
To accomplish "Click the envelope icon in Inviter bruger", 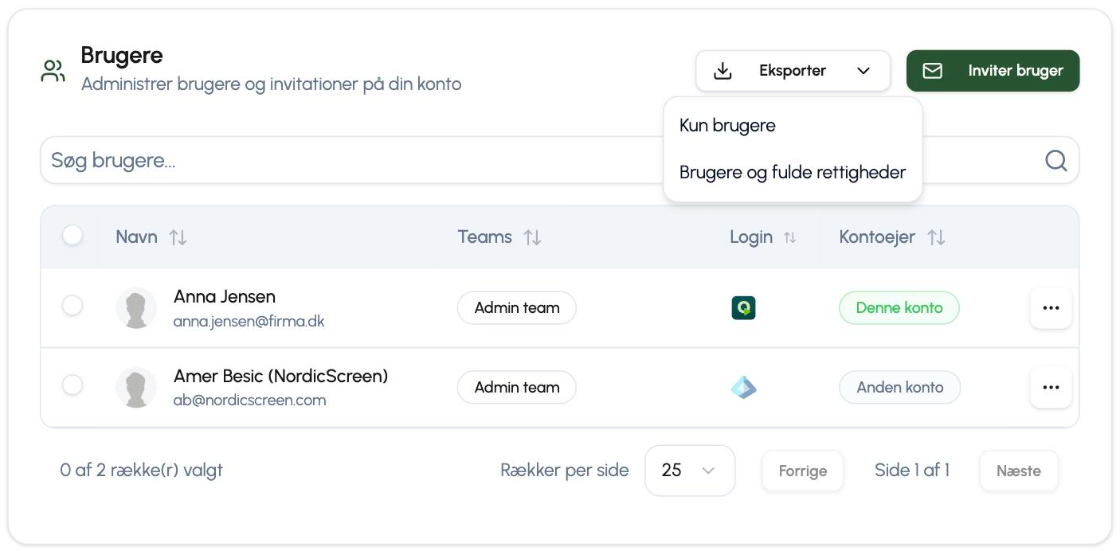I will pos(932,71).
